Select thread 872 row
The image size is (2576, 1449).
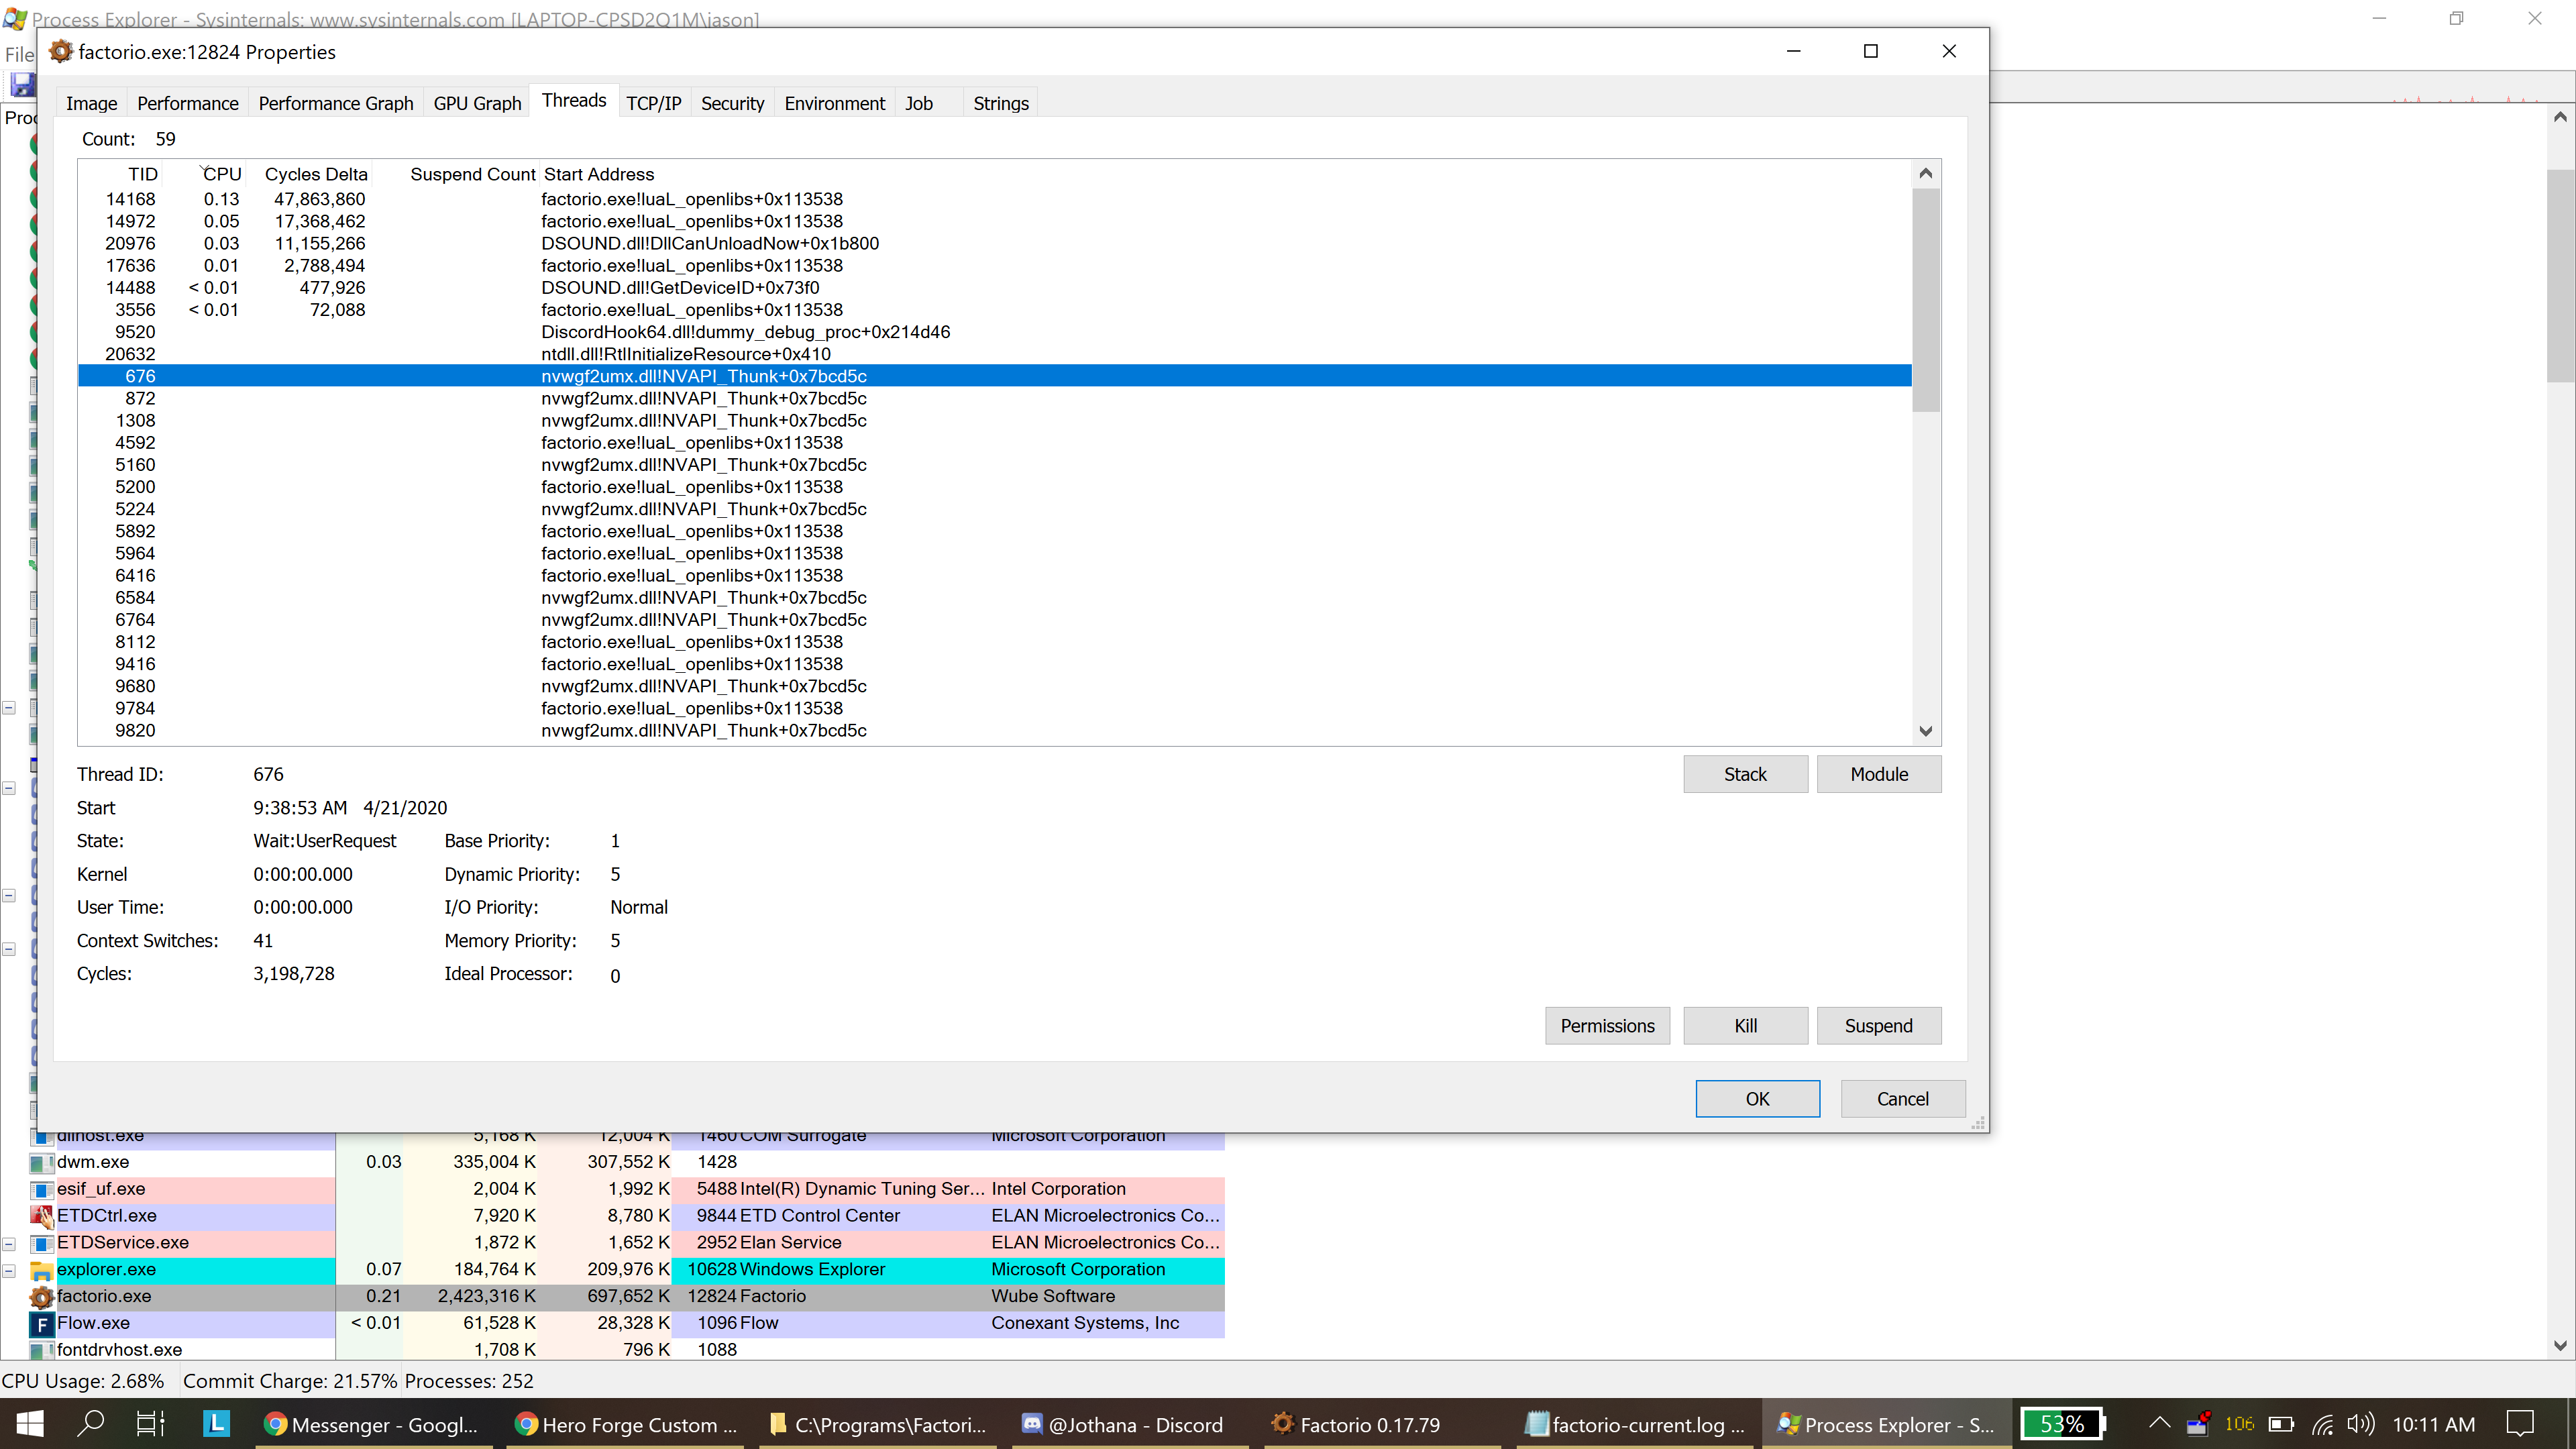point(995,398)
